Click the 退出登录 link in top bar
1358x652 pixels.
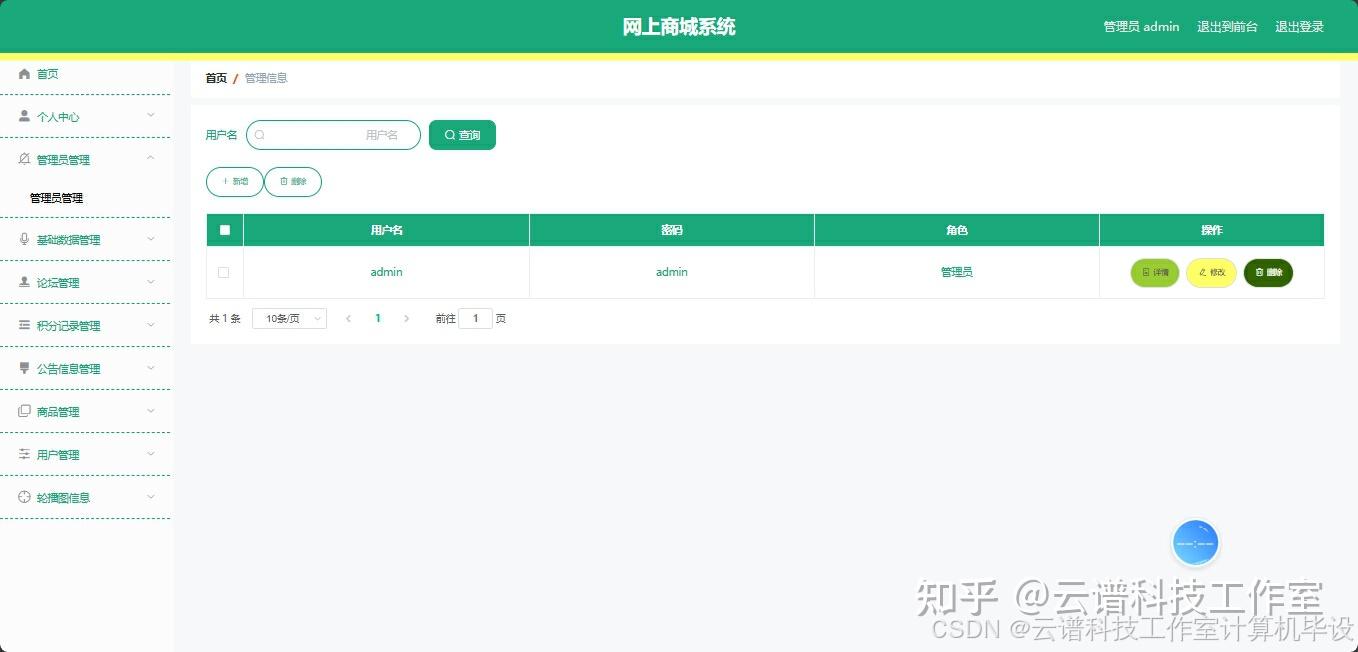click(1299, 27)
